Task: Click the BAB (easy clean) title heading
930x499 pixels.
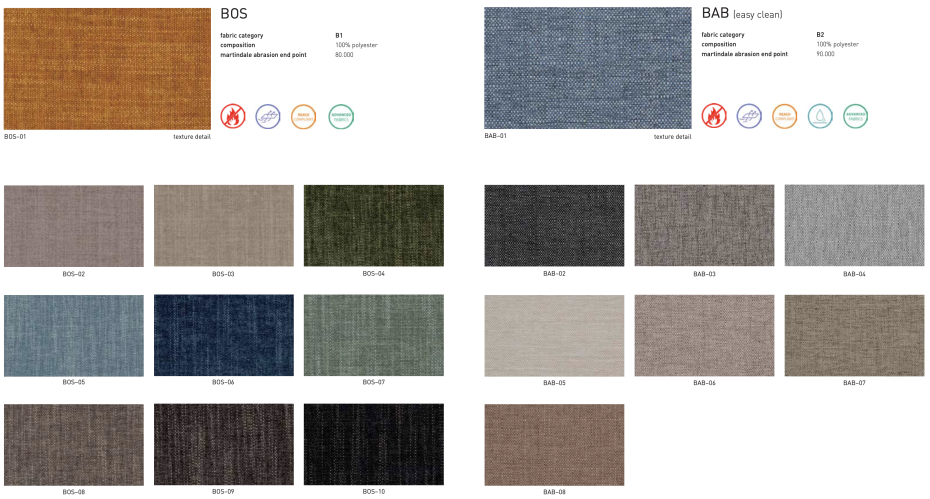Action: [741, 14]
